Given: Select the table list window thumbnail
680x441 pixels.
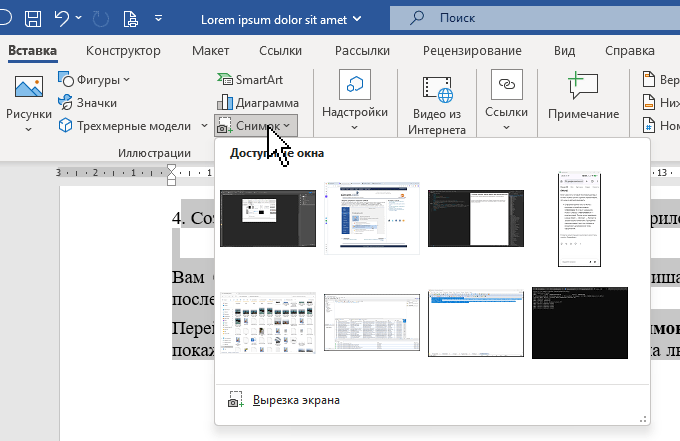Looking at the screenshot, I should click(372, 323).
